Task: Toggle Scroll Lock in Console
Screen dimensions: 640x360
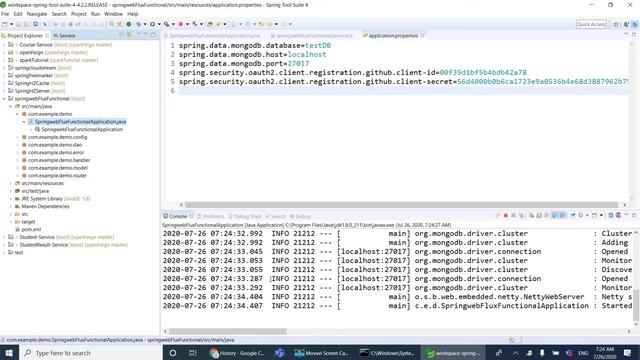Action: 539,216
